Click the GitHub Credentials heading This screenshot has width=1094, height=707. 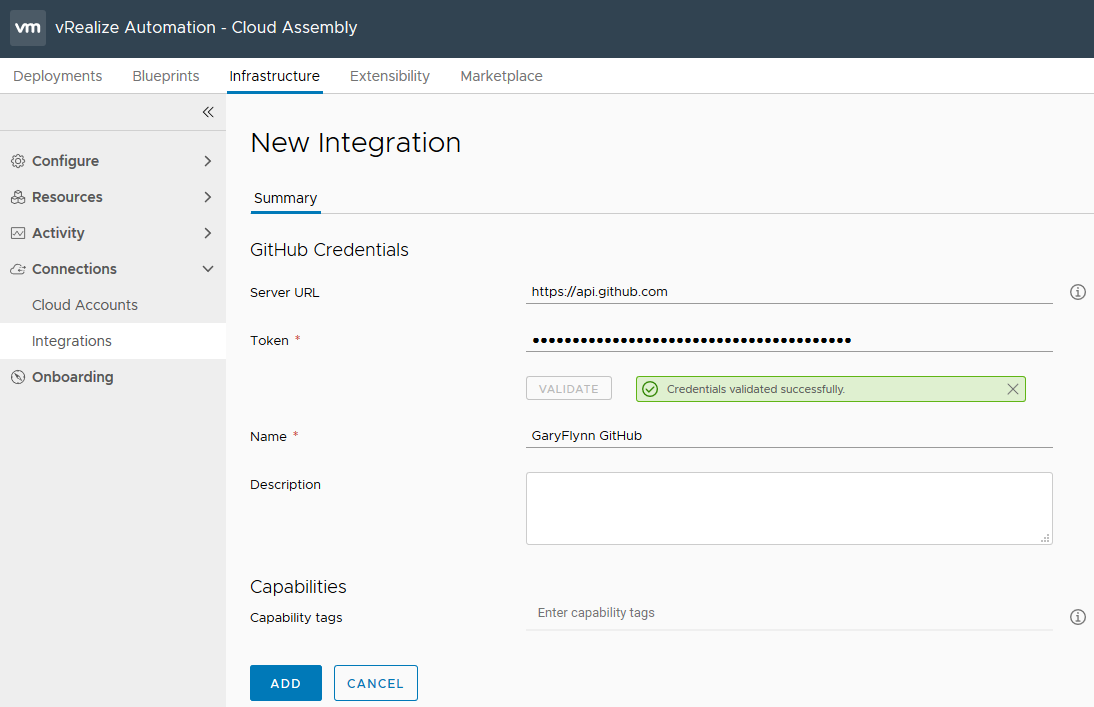pyautogui.click(x=329, y=250)
